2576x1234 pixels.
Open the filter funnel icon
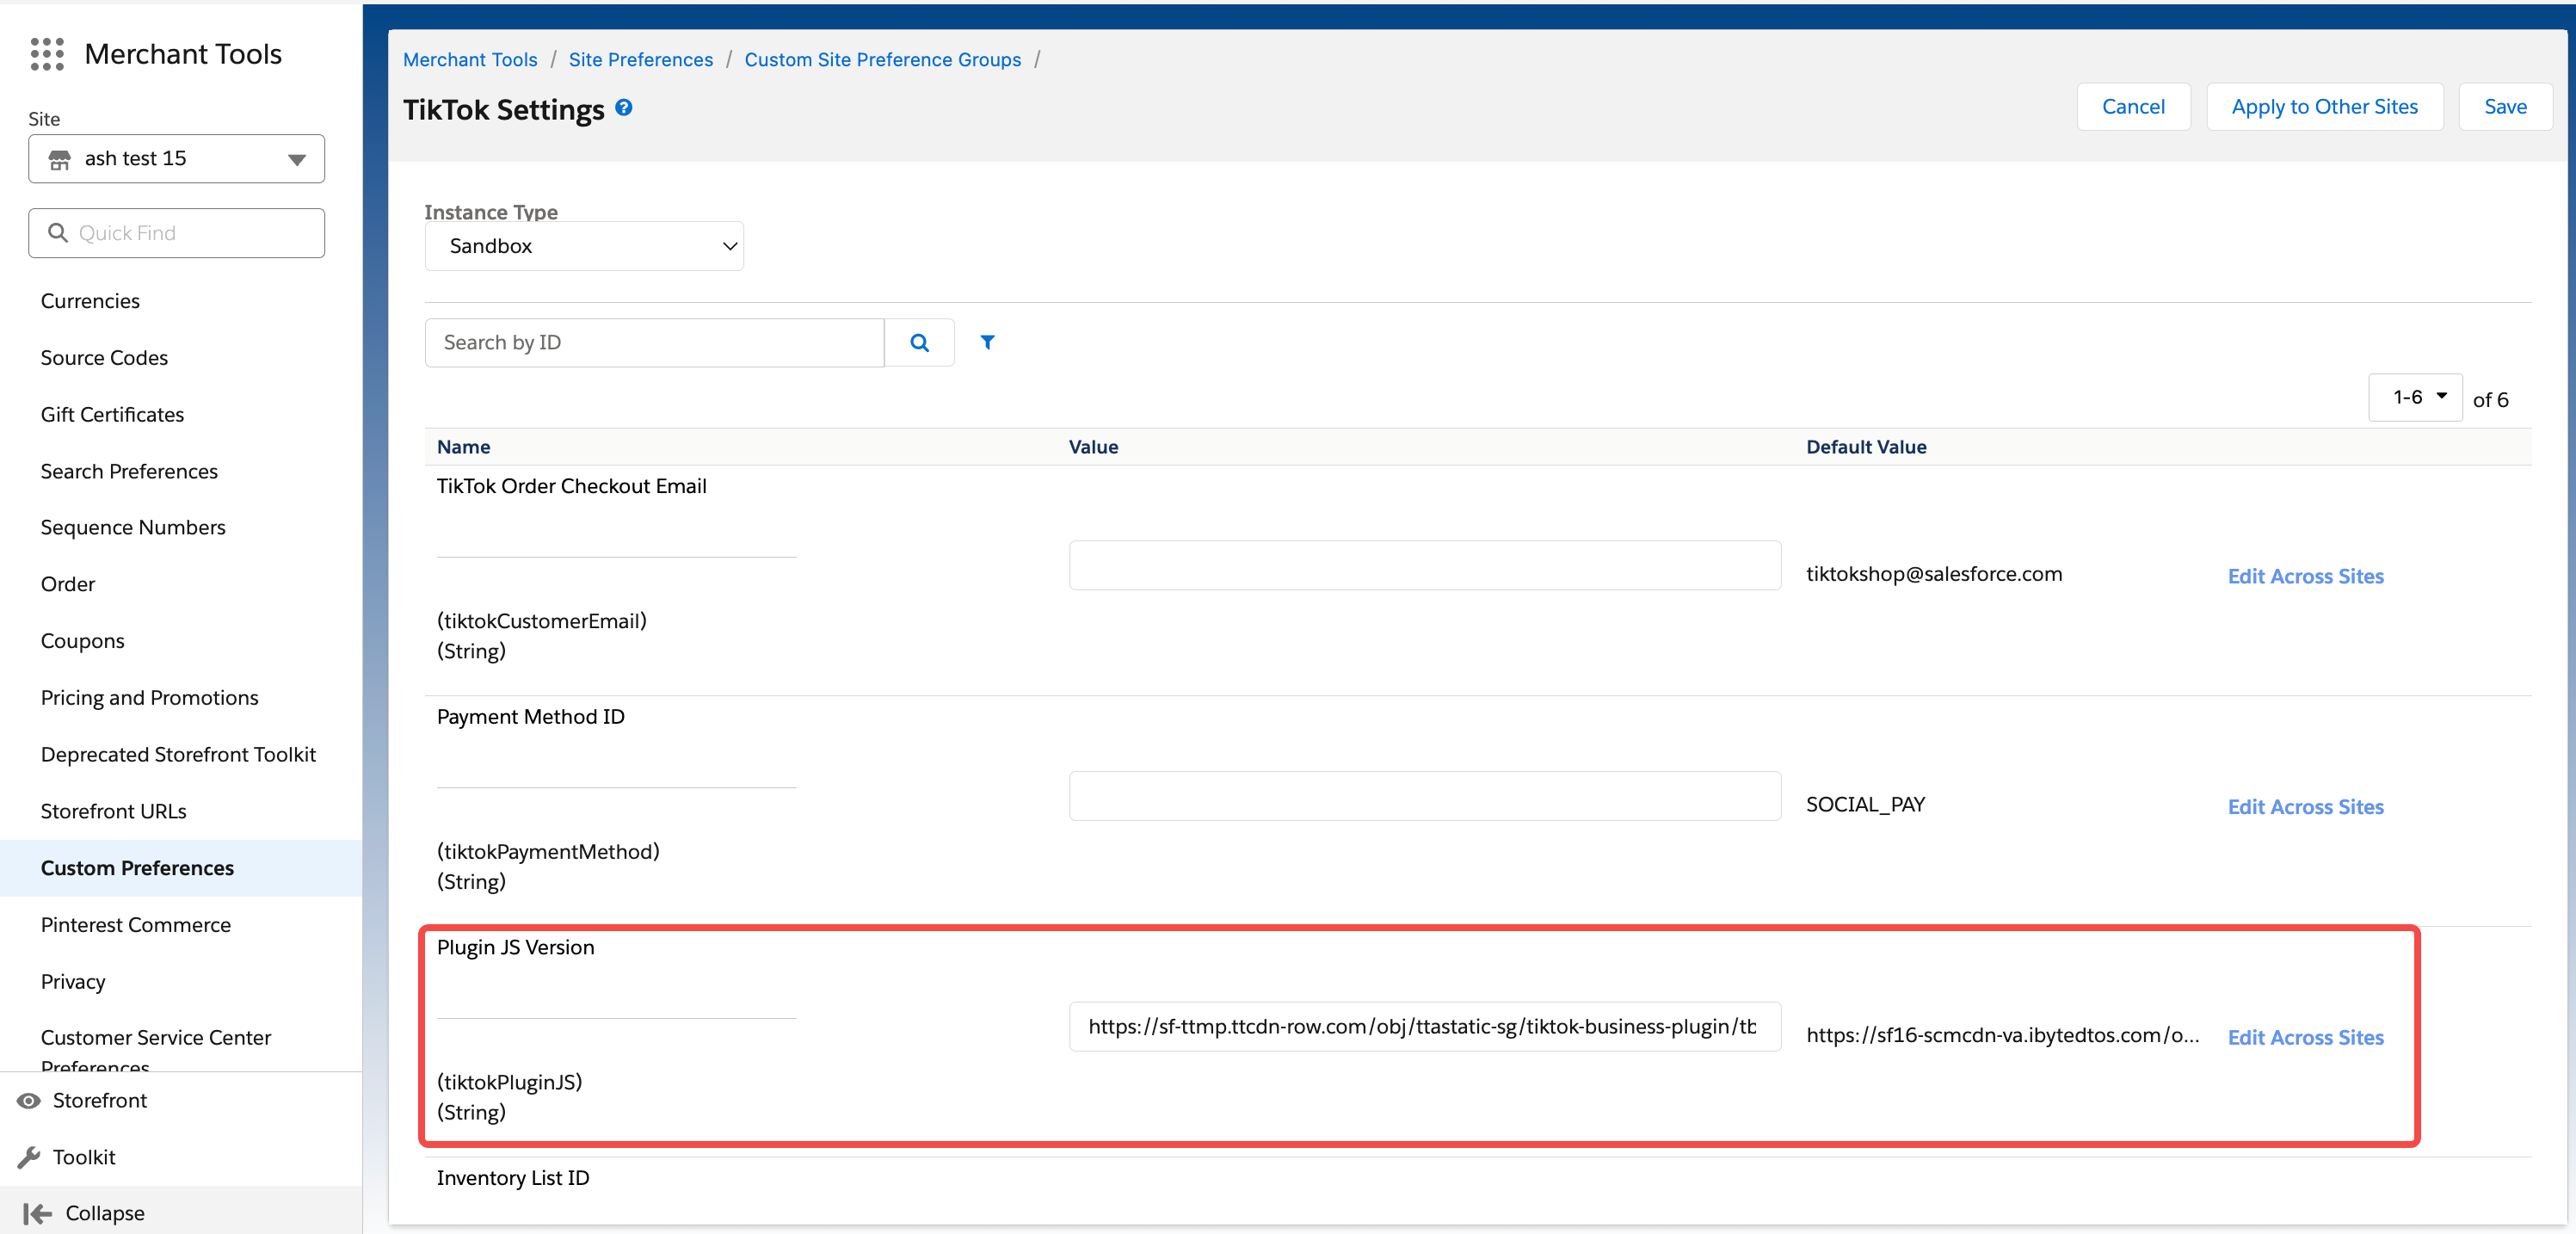point(987,343)
